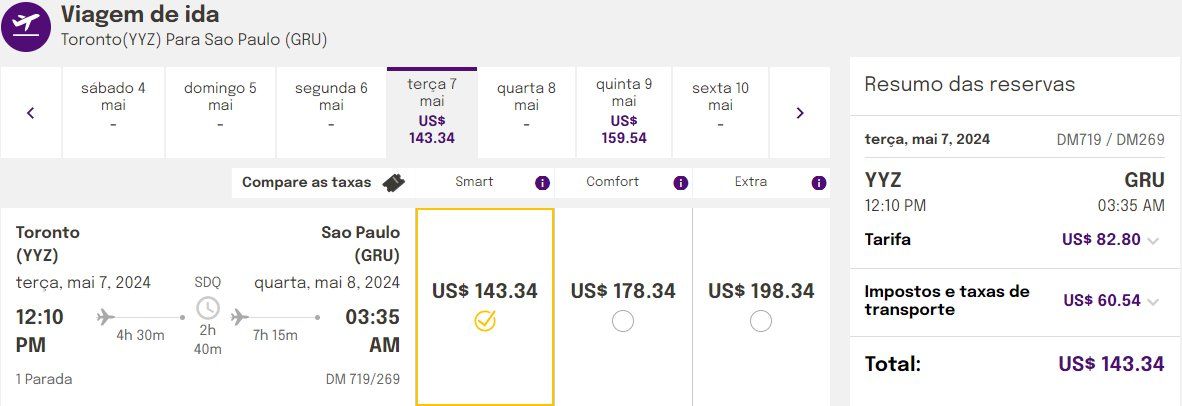Select the sexta 10 mai date tab
The height and width of the screenshot is (406, 1182).
720,112
